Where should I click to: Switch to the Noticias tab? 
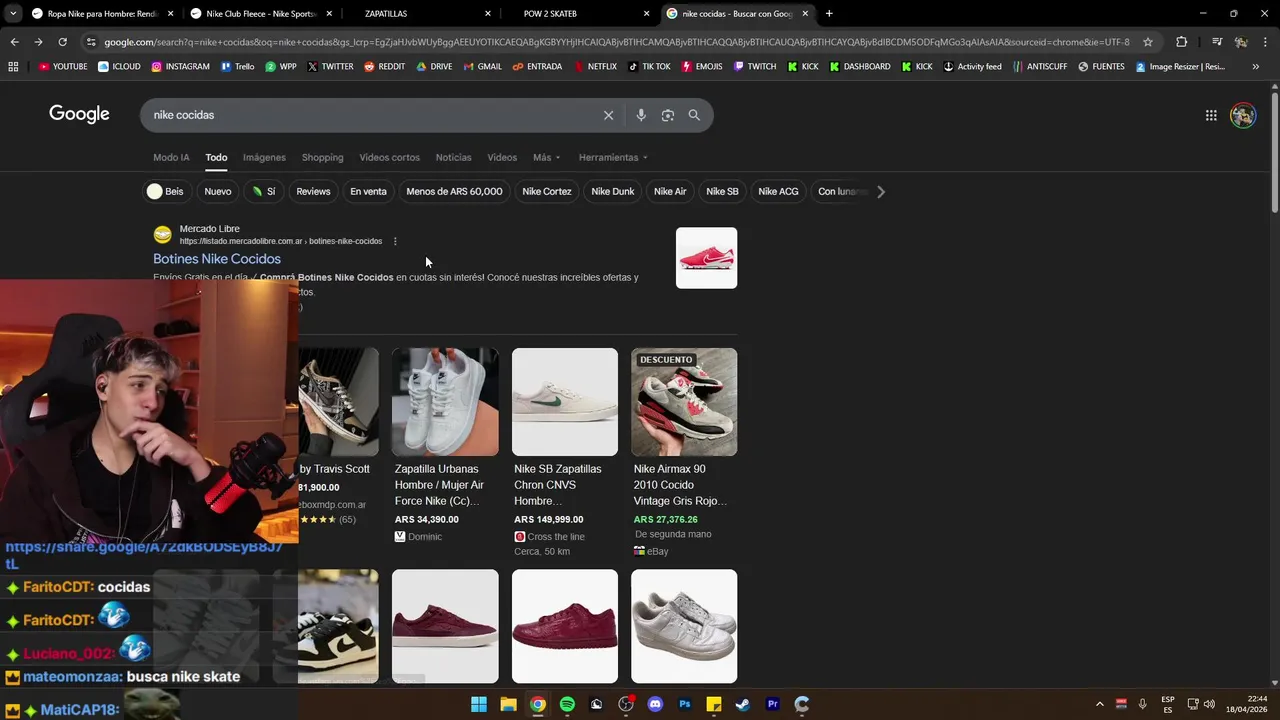click(x=453, y=157)
